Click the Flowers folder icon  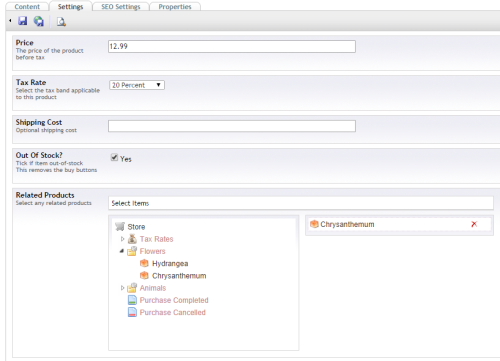[132, 251]
